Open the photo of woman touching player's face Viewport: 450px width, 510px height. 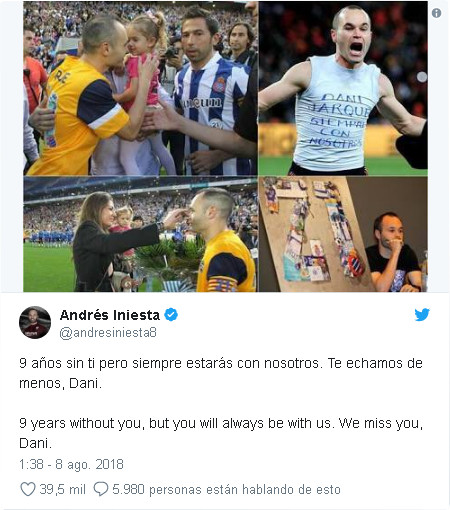click(140, 234)
